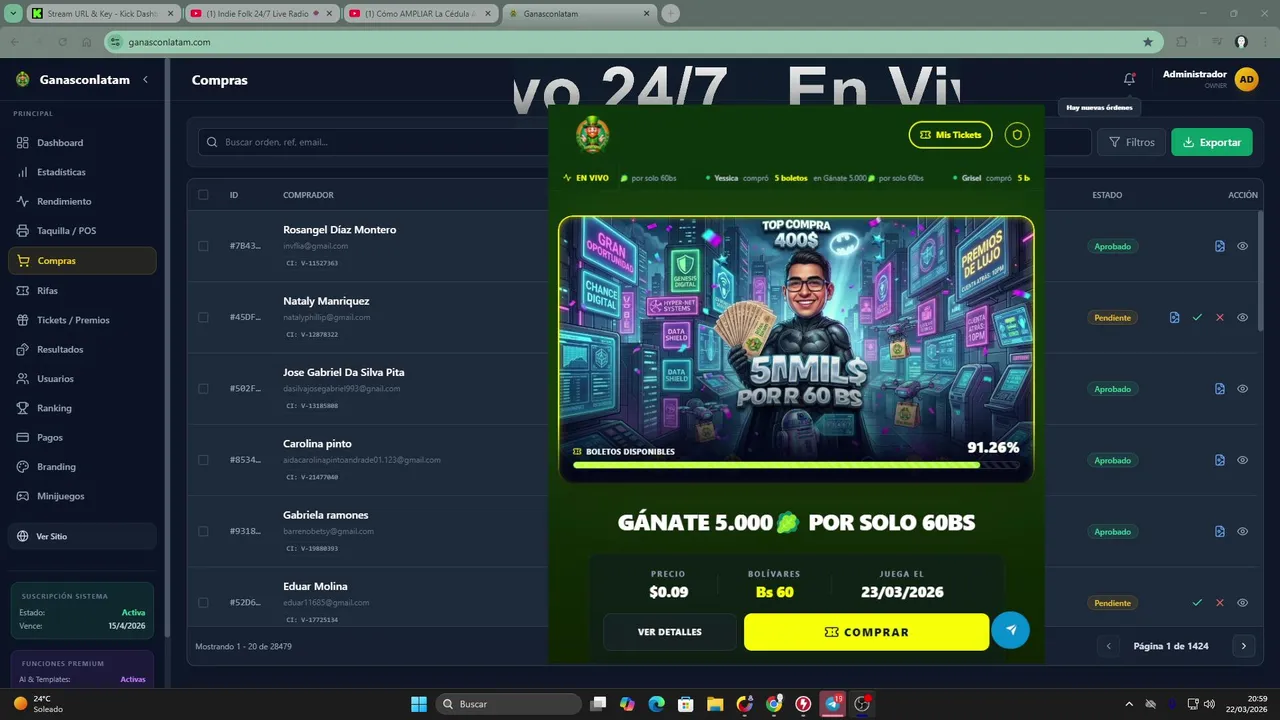1280x720 pixels.
Task: Check the Rosangel Díaz Montero row checkbox
Action: (x=203, y=246)
